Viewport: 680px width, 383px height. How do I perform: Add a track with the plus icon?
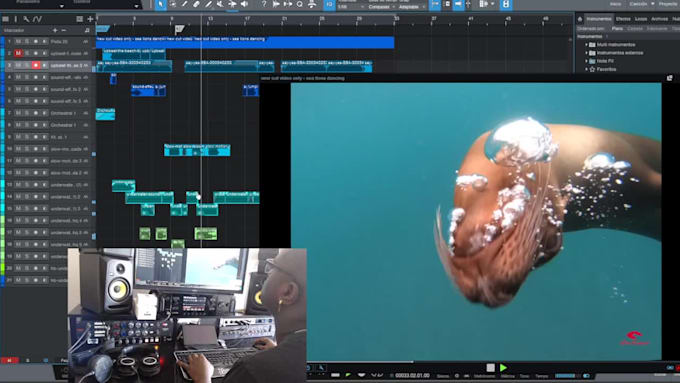pyautogui.click(x=90, y=19)
